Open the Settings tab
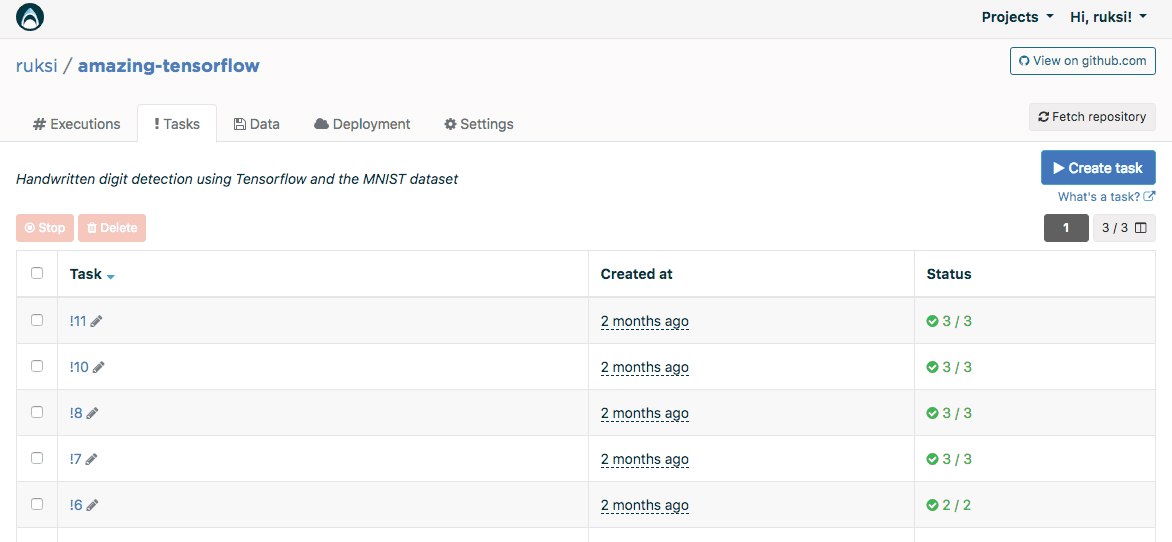The image size is (1172, 542). click(x=478, y=124)
